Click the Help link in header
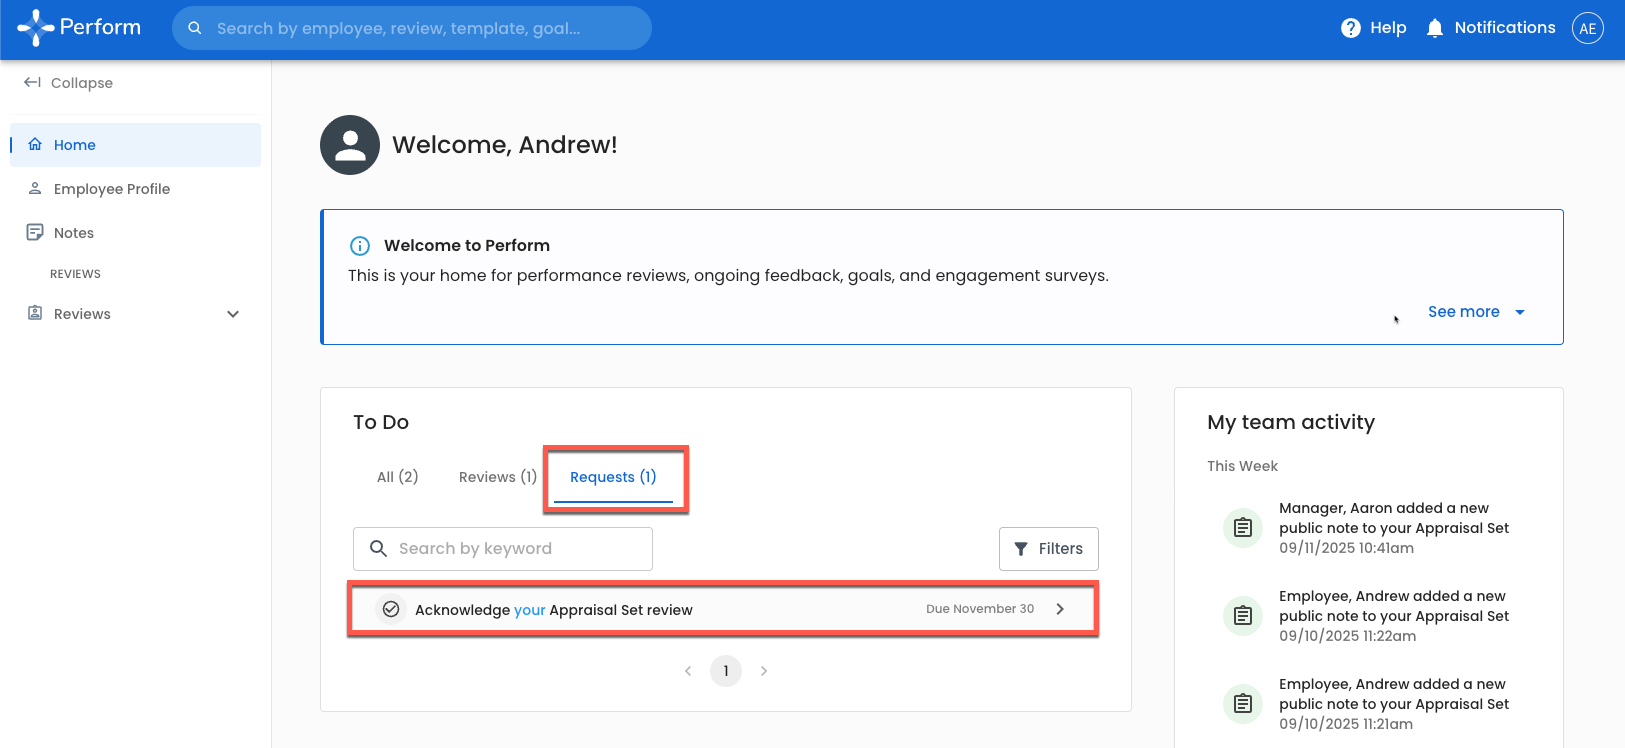The image size is (1625, 748). click(x=1388, y=28)
